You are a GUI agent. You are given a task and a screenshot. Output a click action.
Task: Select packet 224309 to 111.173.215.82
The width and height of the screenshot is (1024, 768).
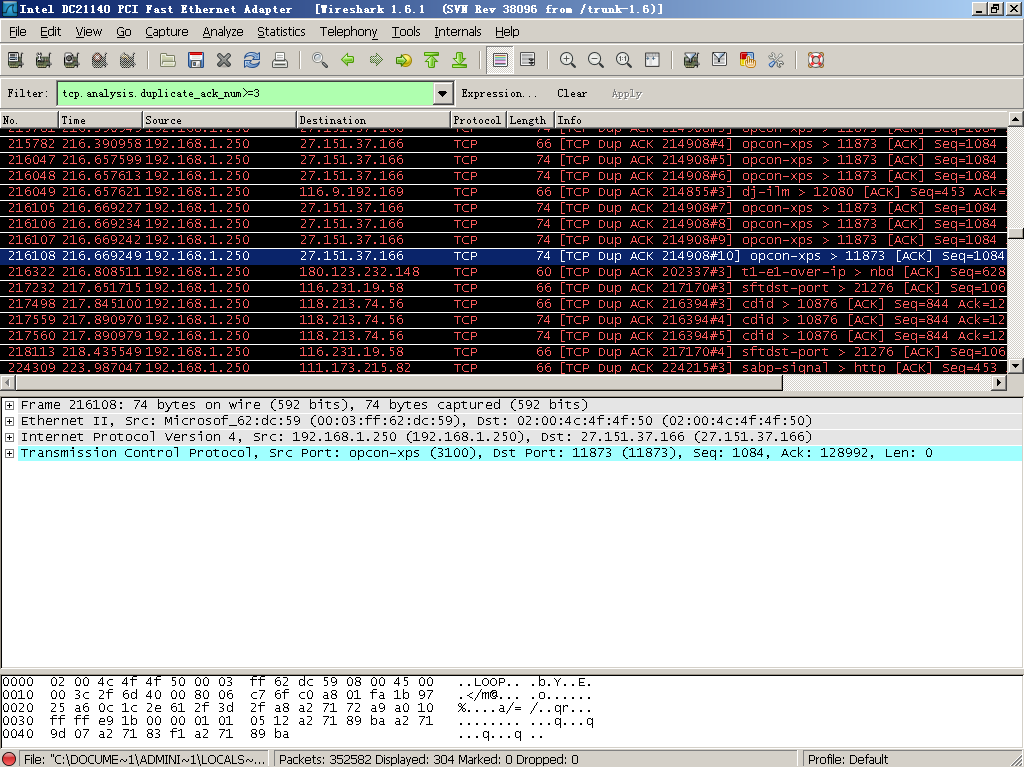pyautogui.click(x=503, y=368)
